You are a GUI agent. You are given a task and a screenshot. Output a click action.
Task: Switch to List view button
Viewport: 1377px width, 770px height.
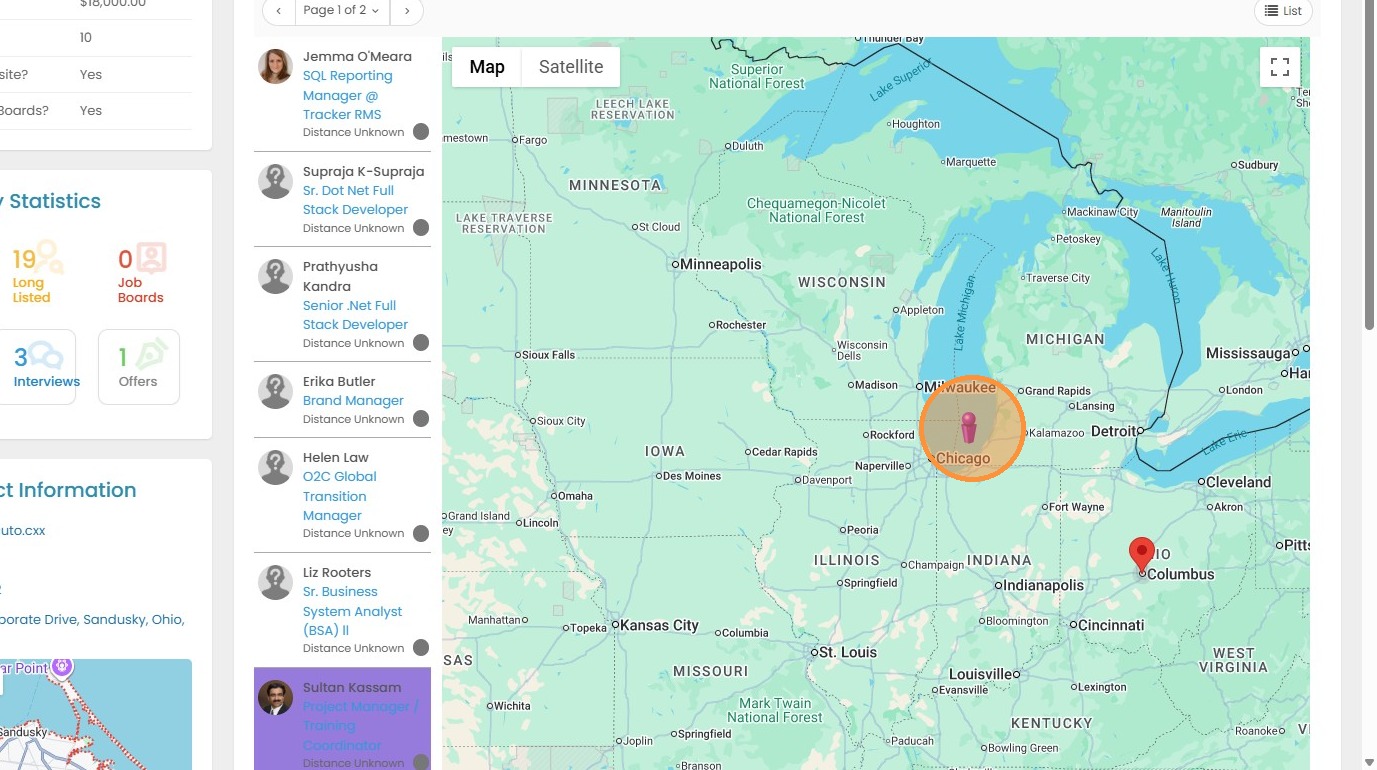(x=1283, y=10)
